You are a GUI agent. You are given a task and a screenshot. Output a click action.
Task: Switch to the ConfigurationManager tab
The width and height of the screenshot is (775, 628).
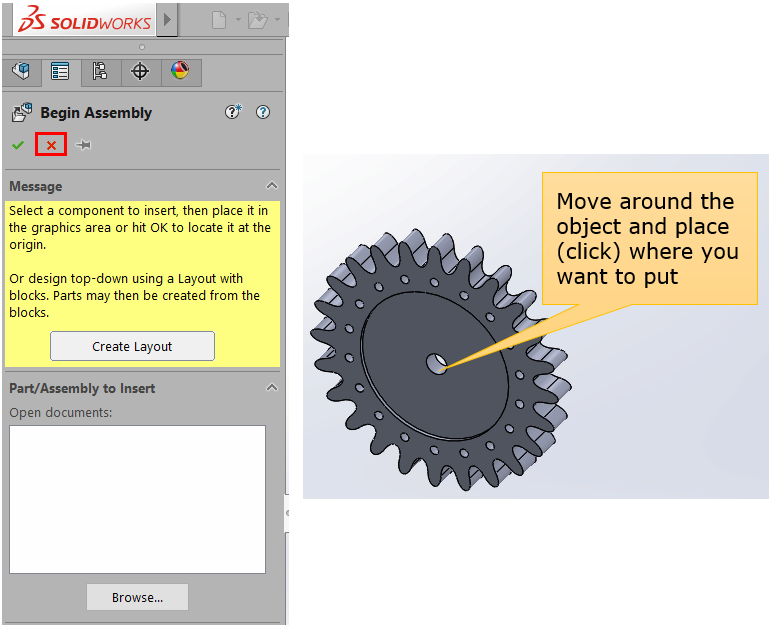click(100, 72)
